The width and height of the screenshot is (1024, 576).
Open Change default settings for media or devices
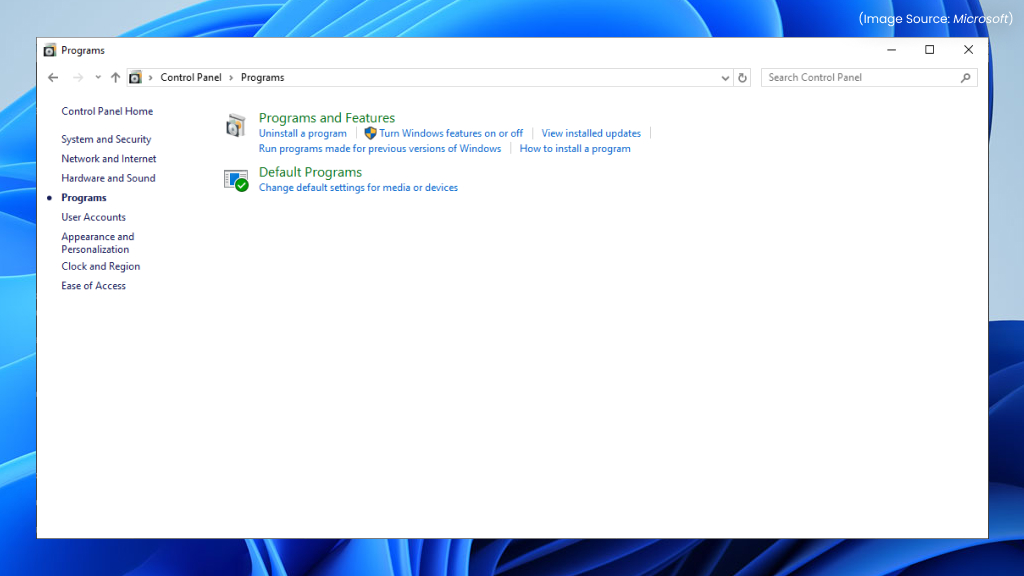(358, 188)
